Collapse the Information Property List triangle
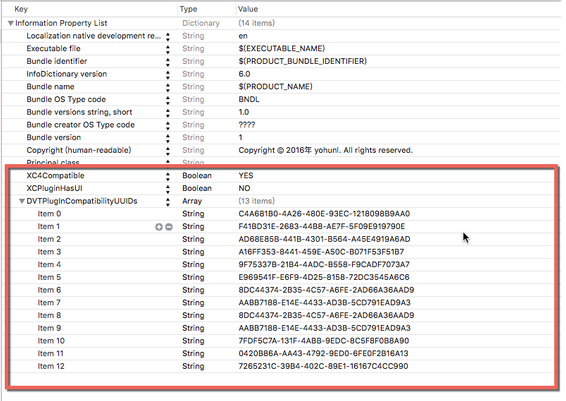 point(10,23)
